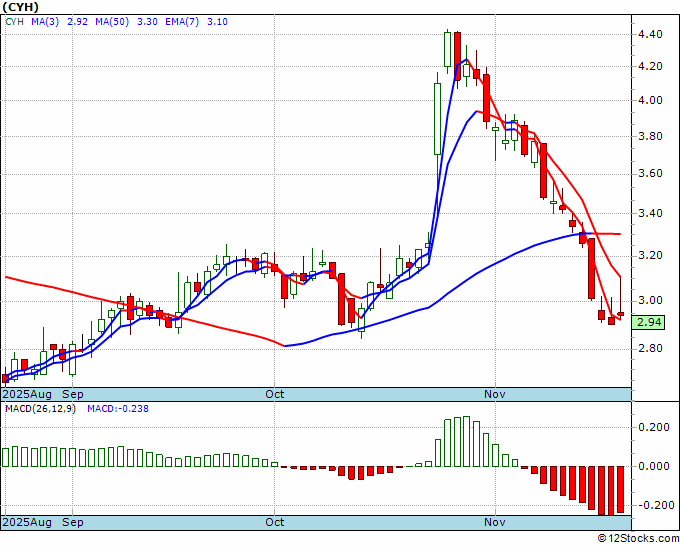Click the EMA(7) legend label
Screen dimensions: 680x546
pos(182,22)
